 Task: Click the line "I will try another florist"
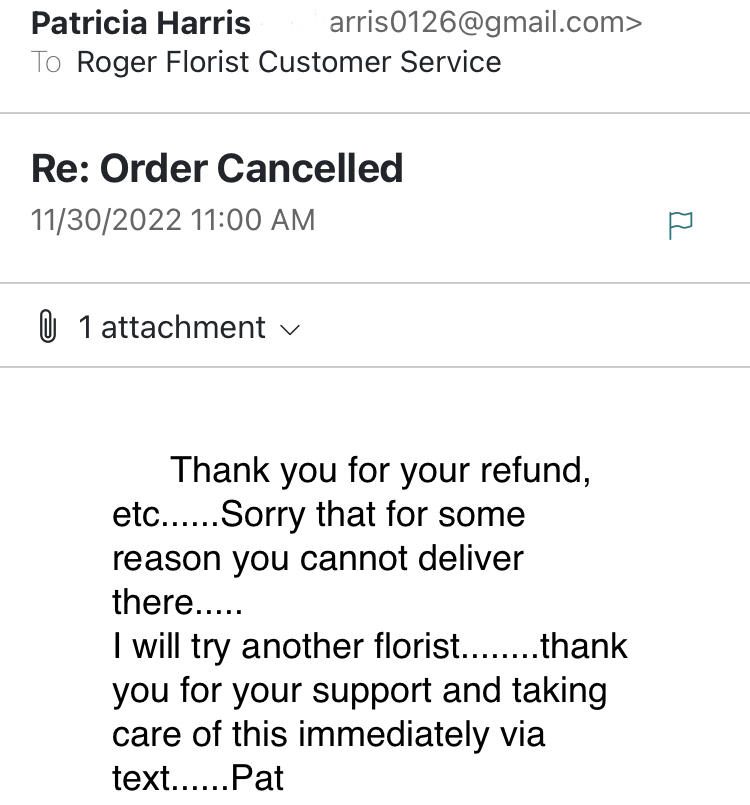tap(286, 646)
